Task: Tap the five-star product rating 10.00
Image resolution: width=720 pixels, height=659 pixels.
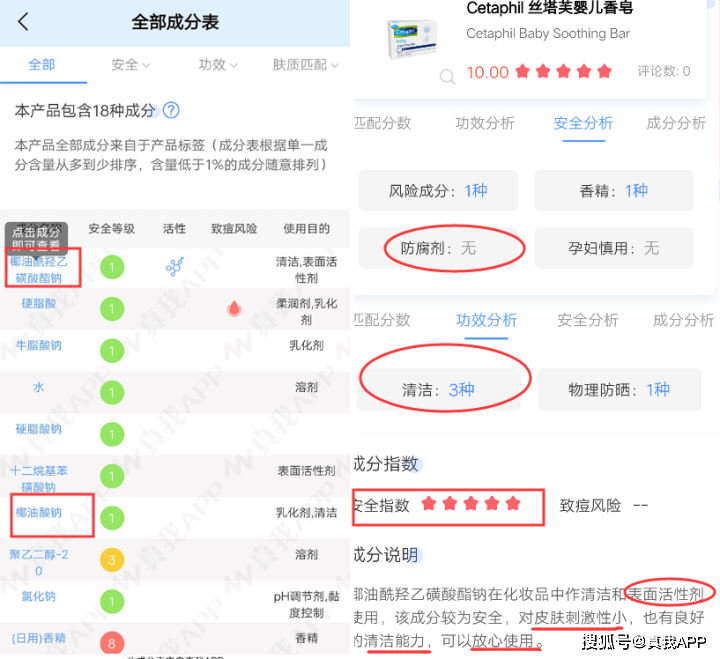Action: [539, 72]
